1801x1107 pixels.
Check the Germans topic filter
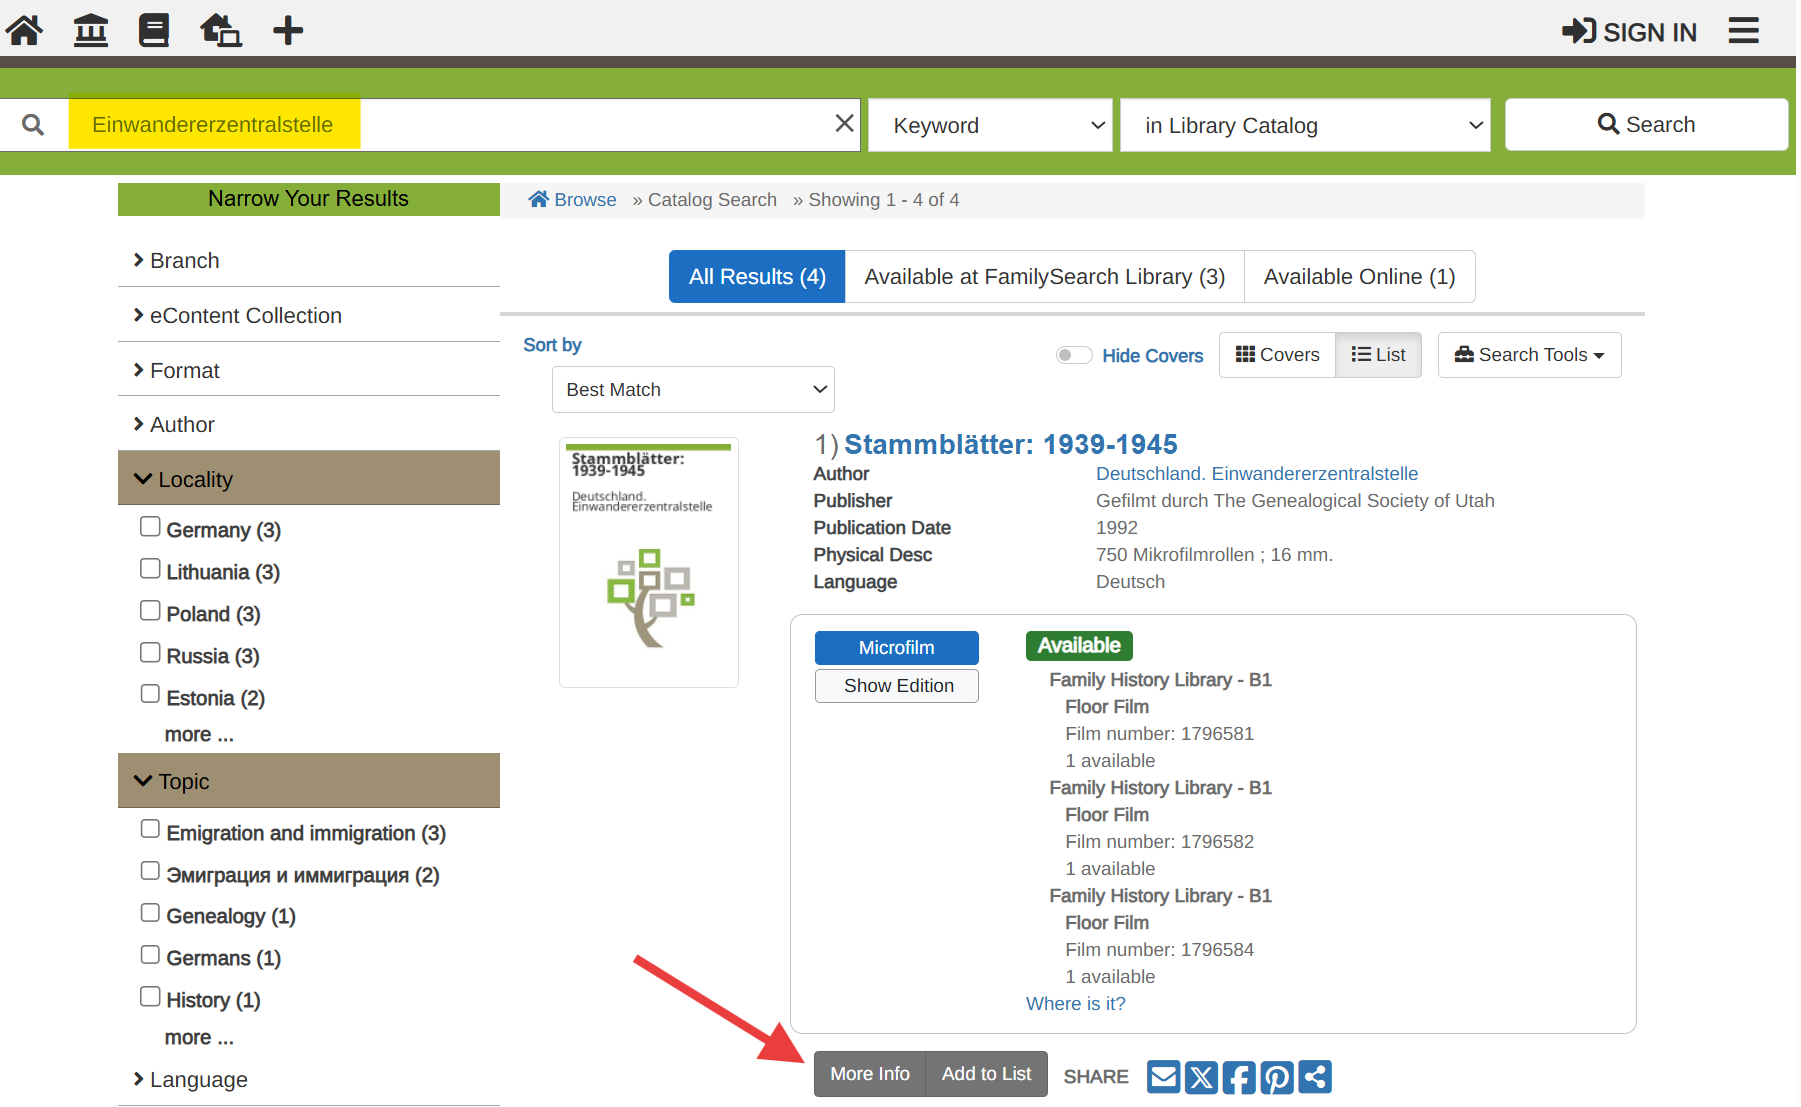pyautogui.click(x=150, y=954)
